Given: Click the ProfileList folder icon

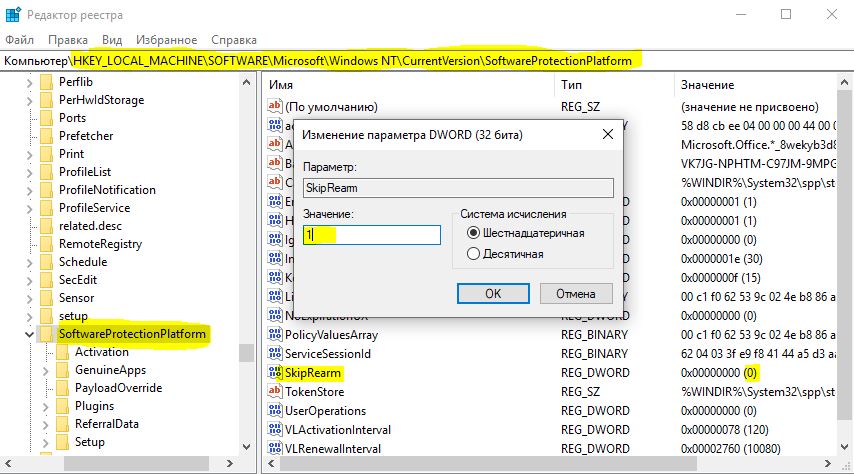Looking at the screenshot, I should click(x=47, y=172).
